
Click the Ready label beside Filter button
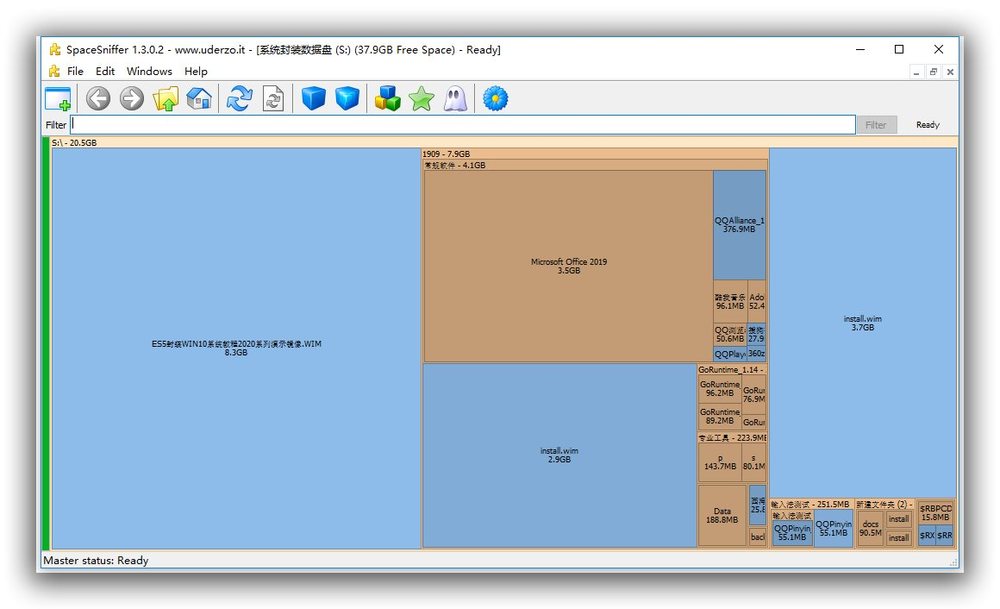pyautogui.click(x=928, y=125)
